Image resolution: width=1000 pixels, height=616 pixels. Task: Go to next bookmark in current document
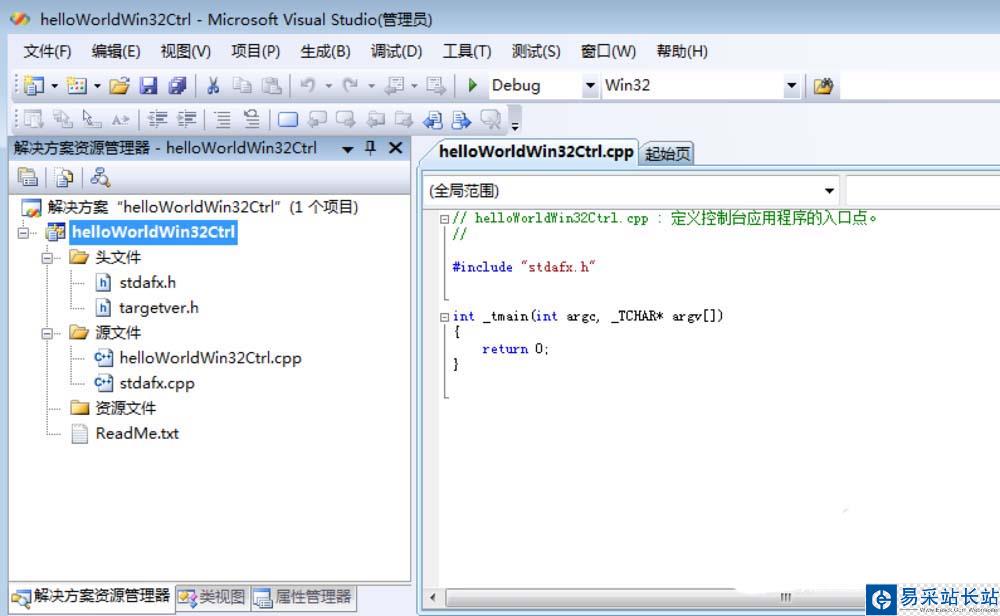[x=461, y=119]
